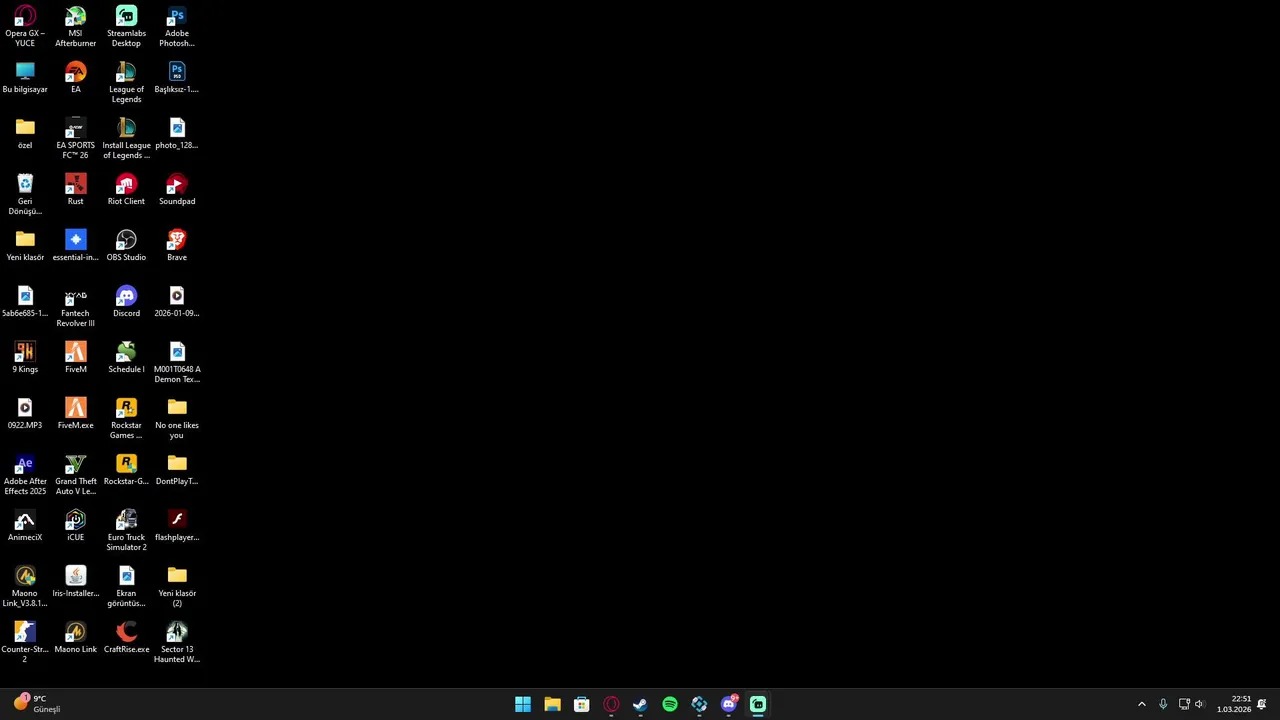1280x720 pixels.
Task: Select the Iris-Installer Java file
Action: coord(76,582)
